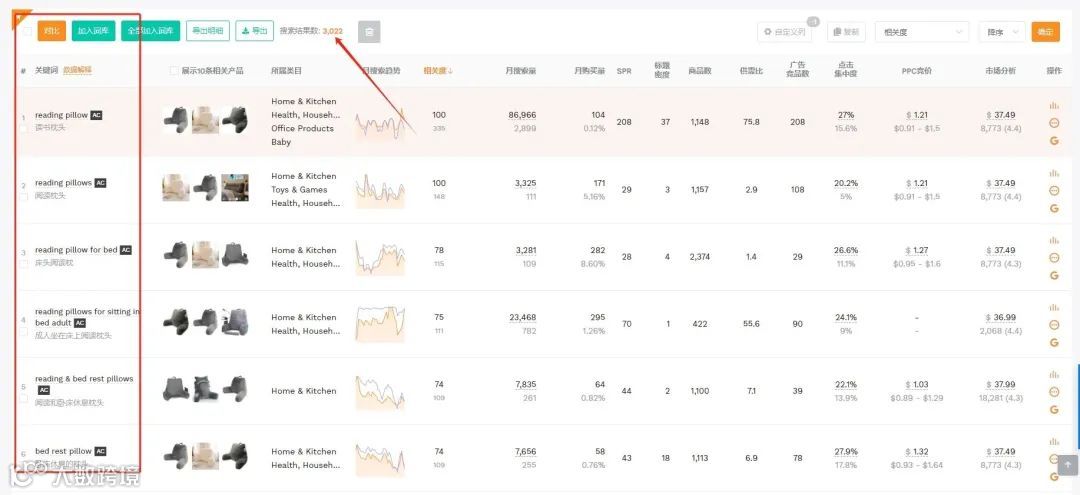Open bar chart icon for reading pillow for bed
The width and height of the screenshot is (1080, 495).
pyautogui.click(x=1054, y=240)
